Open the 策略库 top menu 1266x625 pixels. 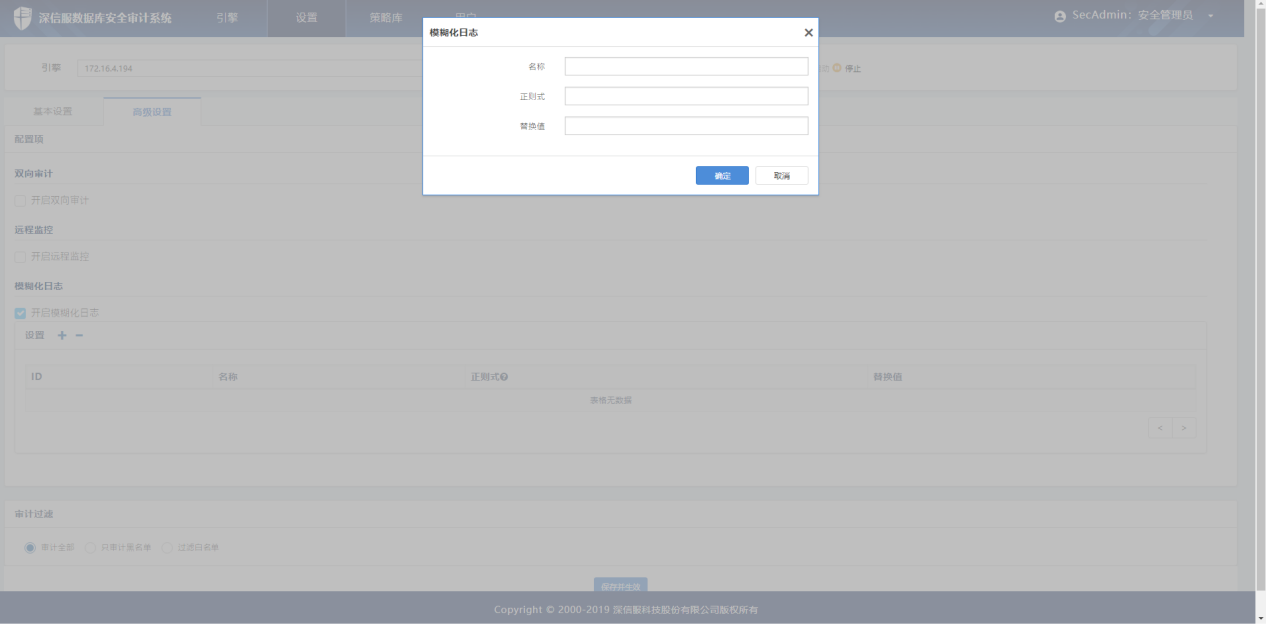click(385, 17)
